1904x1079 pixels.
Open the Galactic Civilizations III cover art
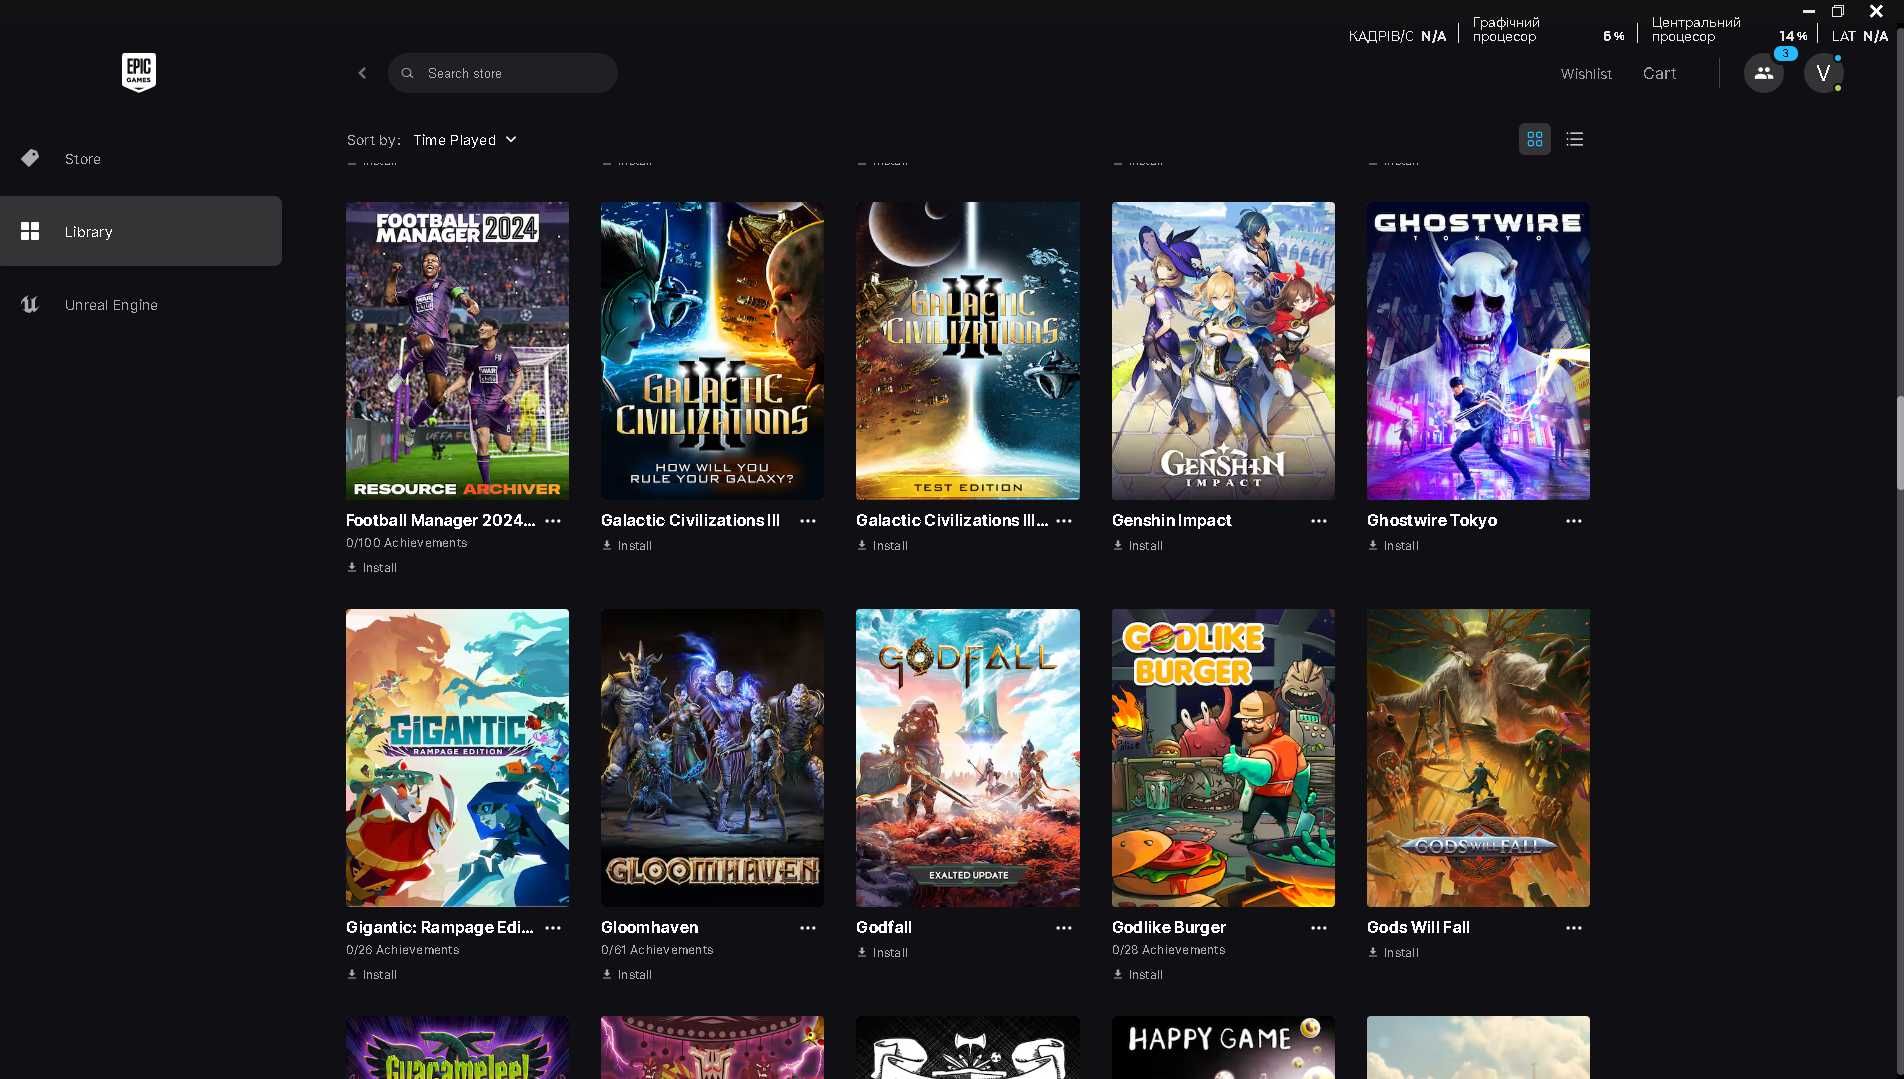[x=712, y=351]
